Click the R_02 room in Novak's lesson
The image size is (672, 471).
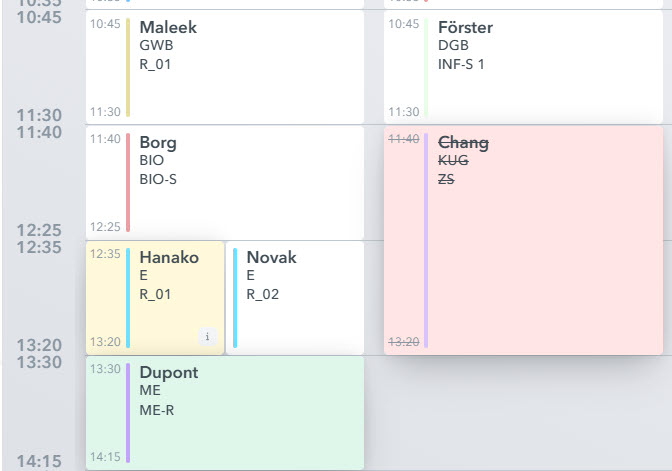(265, 294)
